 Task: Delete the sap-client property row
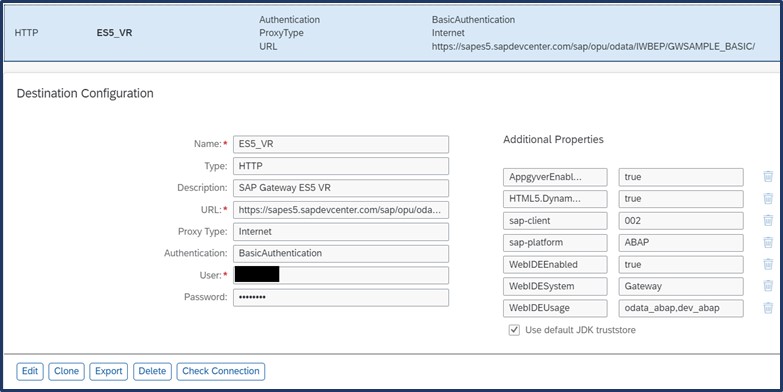[768, 220]
